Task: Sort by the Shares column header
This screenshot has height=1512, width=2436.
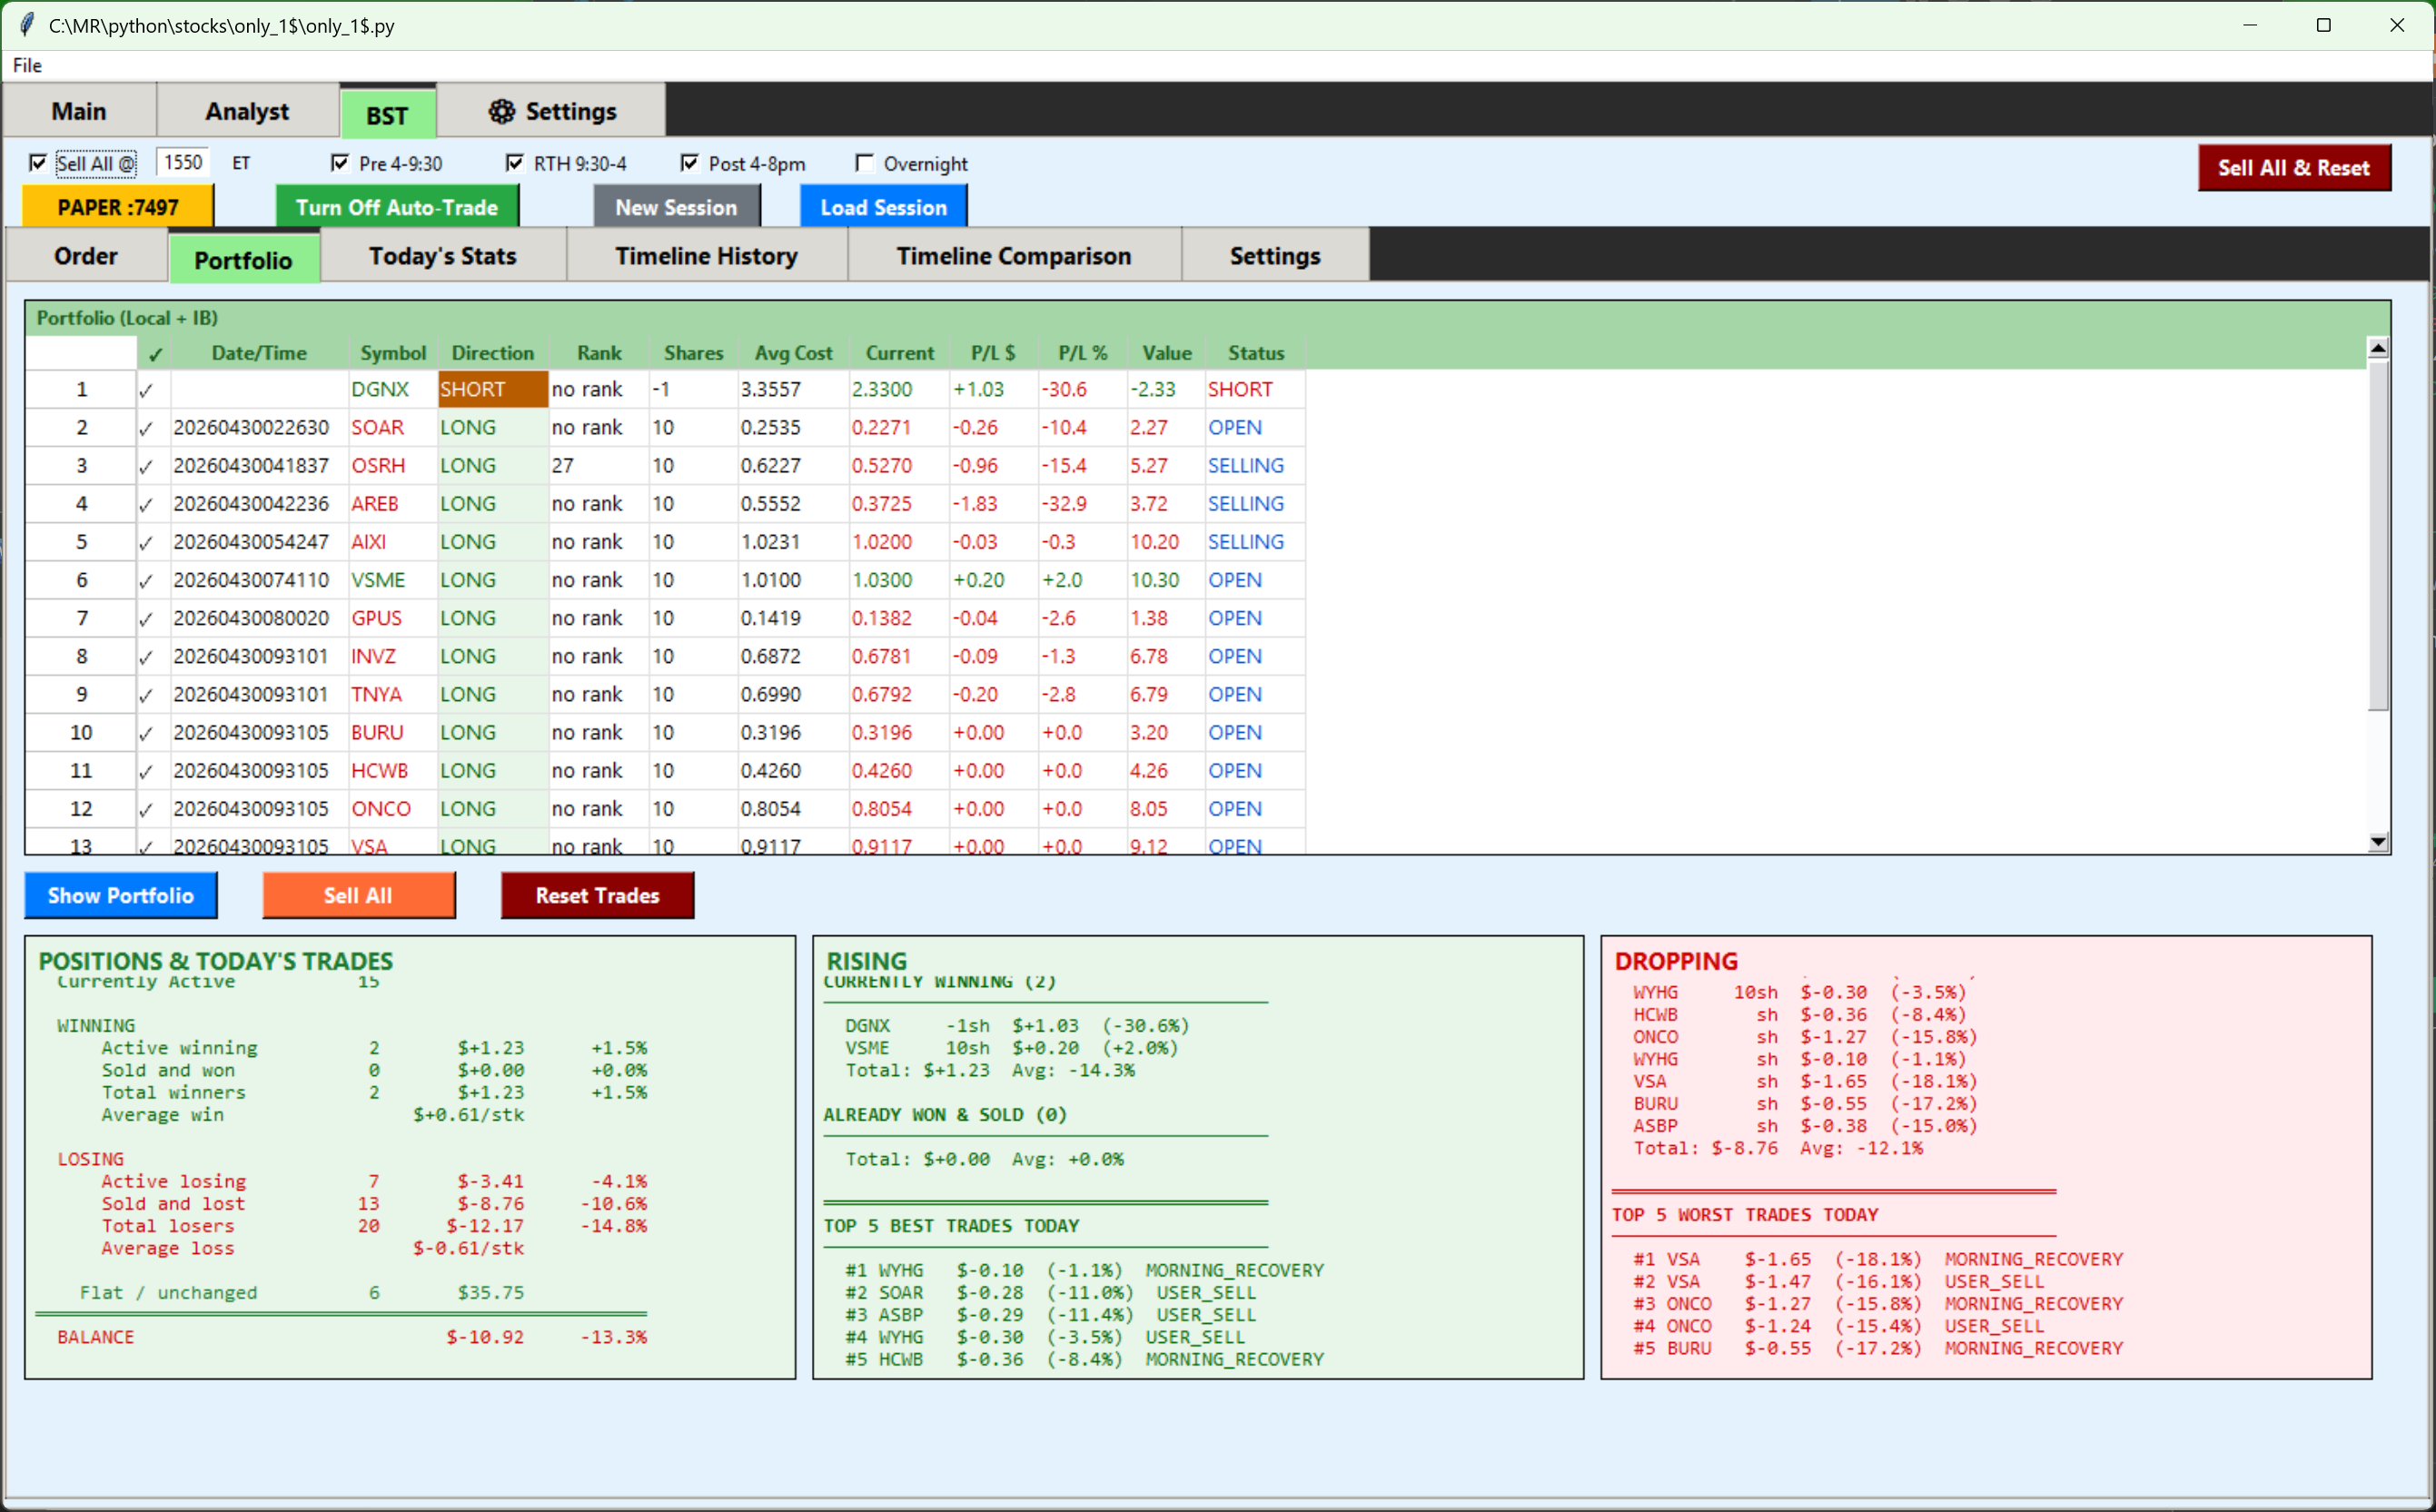Action: pos(693,353)
